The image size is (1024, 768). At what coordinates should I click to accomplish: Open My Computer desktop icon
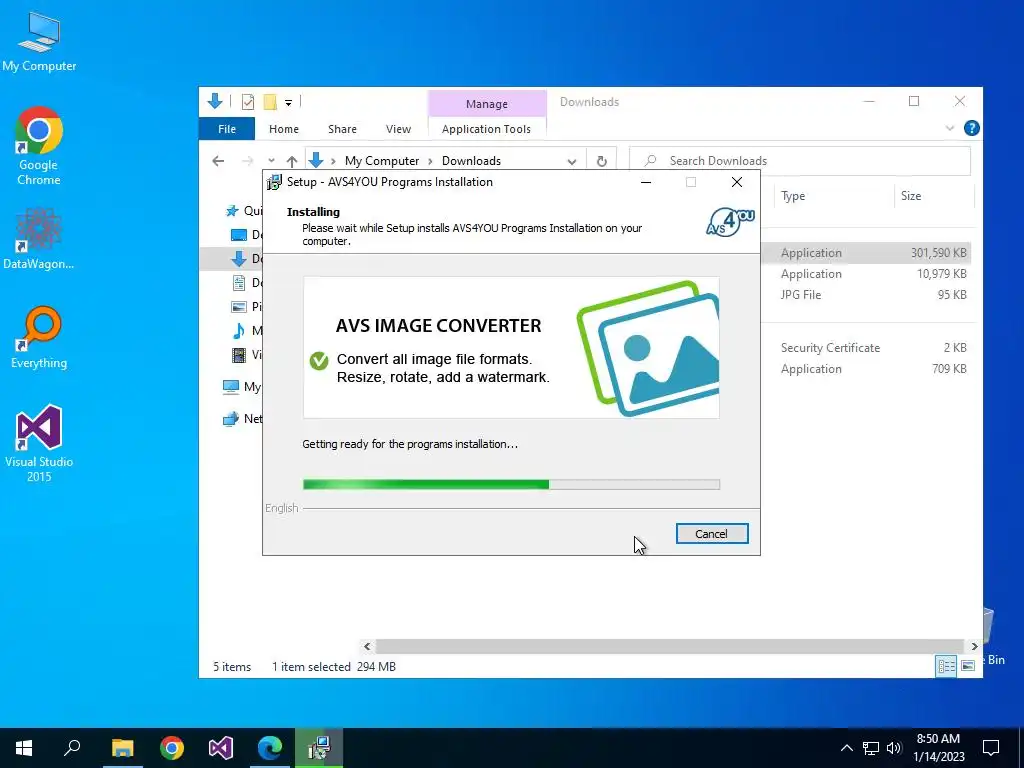39,40
